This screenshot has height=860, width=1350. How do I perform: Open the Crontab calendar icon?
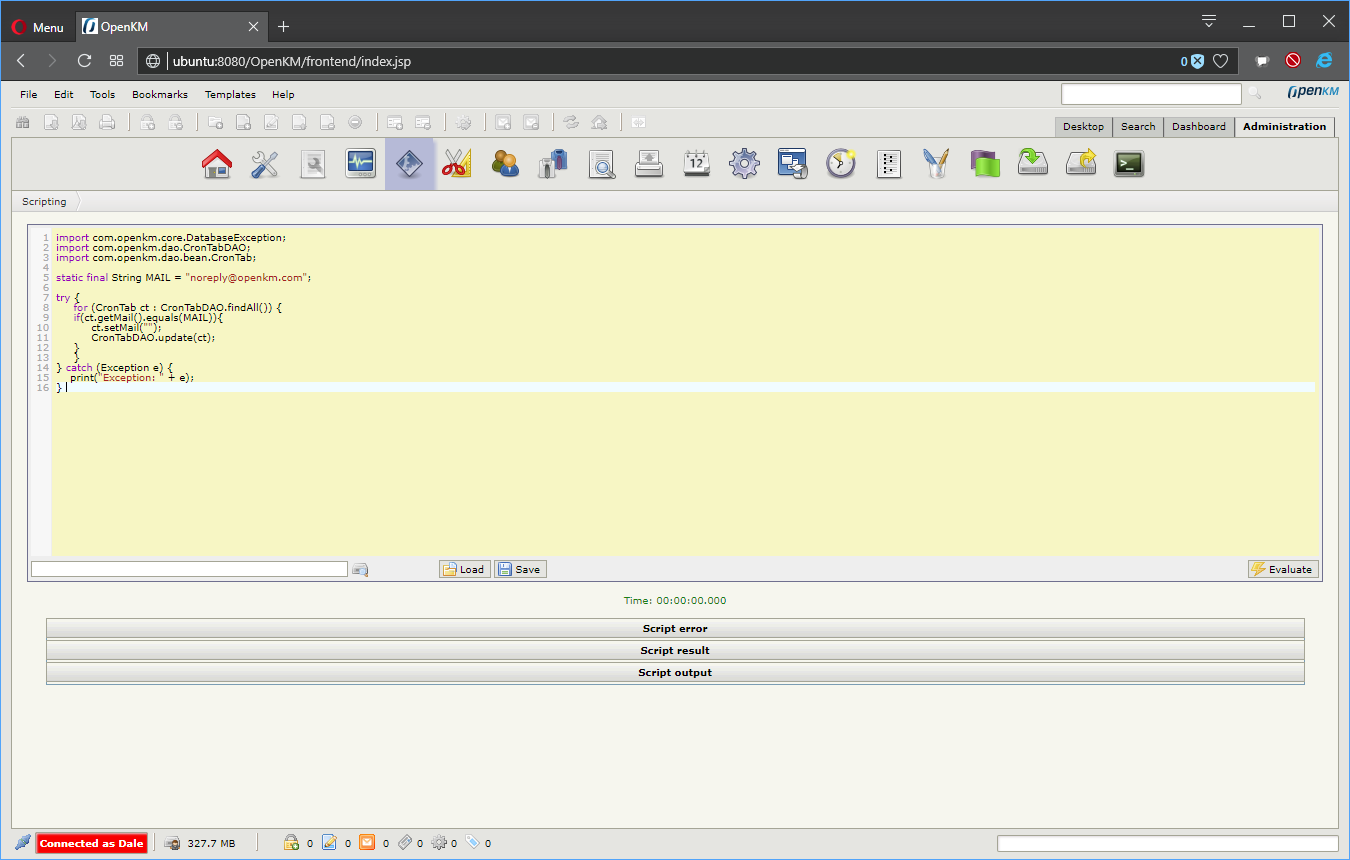697,163
